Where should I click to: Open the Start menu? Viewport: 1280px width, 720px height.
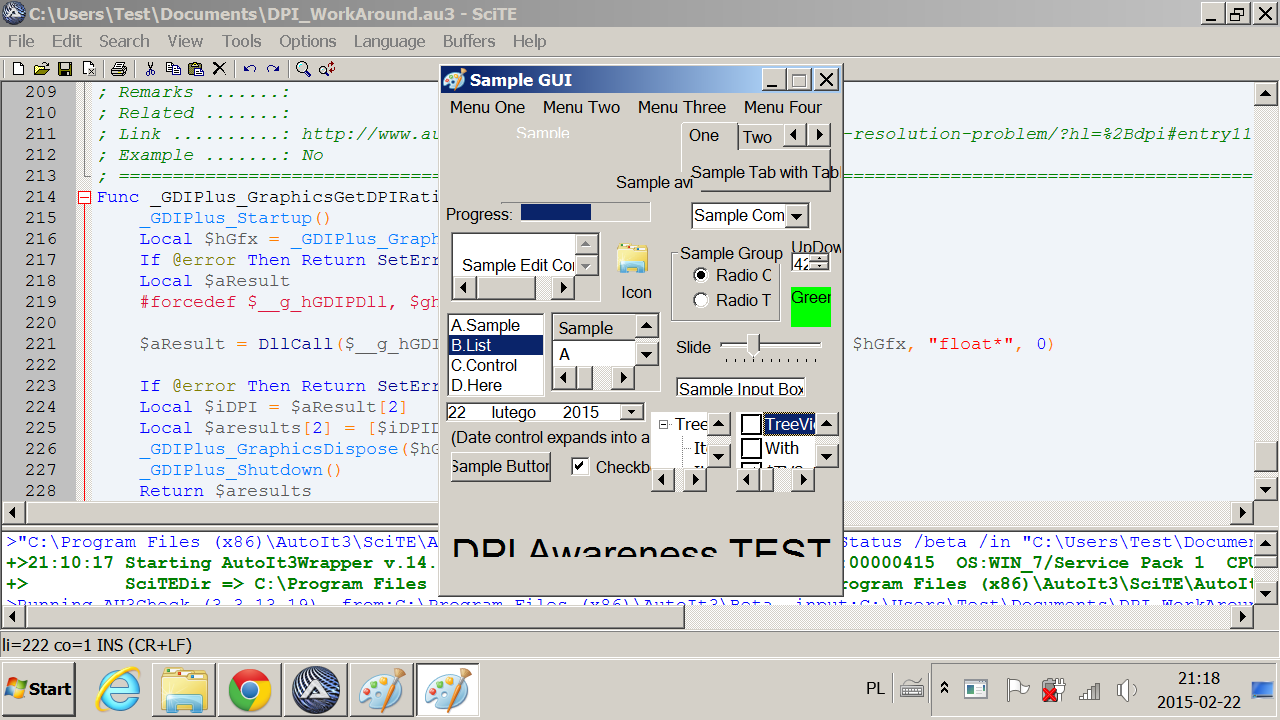coord(38,689)
